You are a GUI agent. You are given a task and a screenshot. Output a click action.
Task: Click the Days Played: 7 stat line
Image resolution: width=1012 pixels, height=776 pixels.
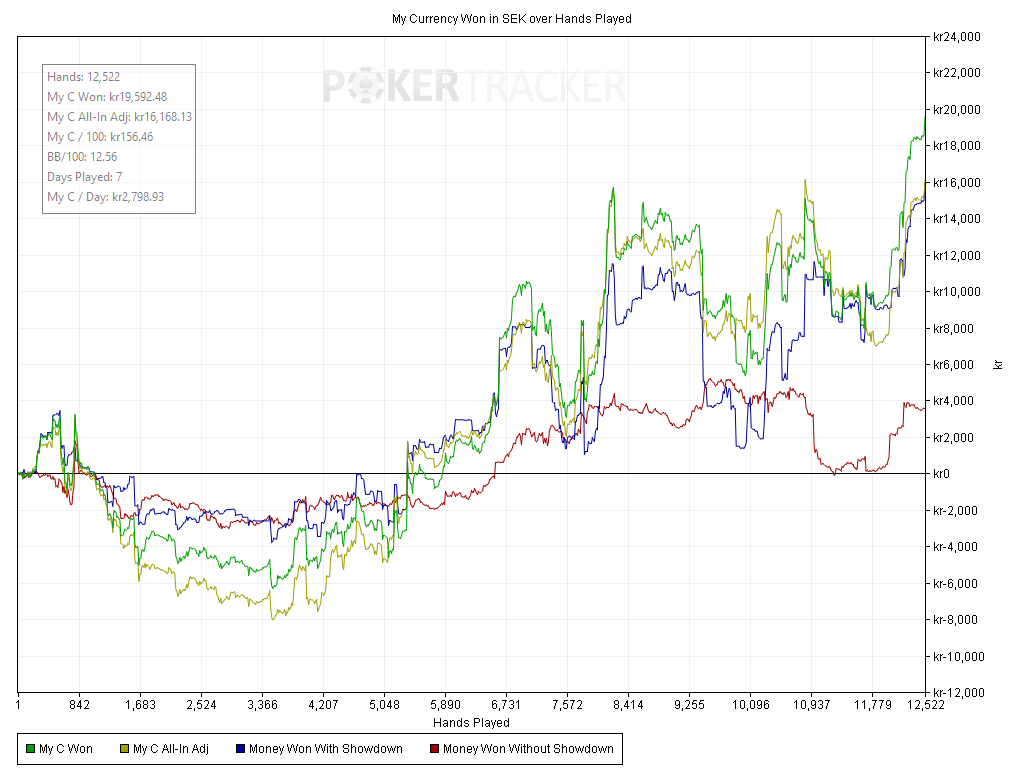pyautogui.click(x=85, y=177)
